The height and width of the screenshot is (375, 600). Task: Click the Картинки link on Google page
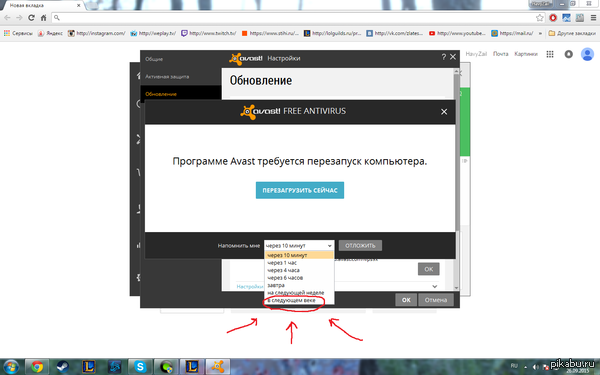click(x=526, y=54)
